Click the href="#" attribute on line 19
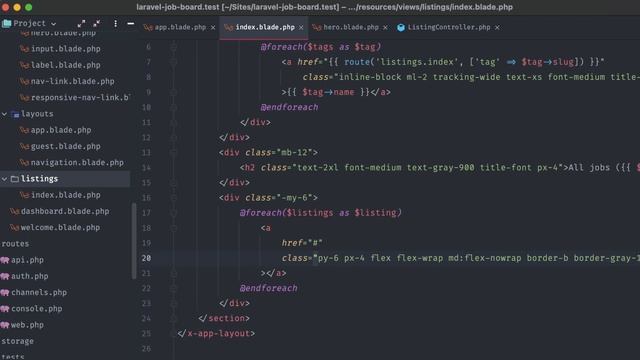Viewport: 640px width, 360px height. (x=302, y=243)
